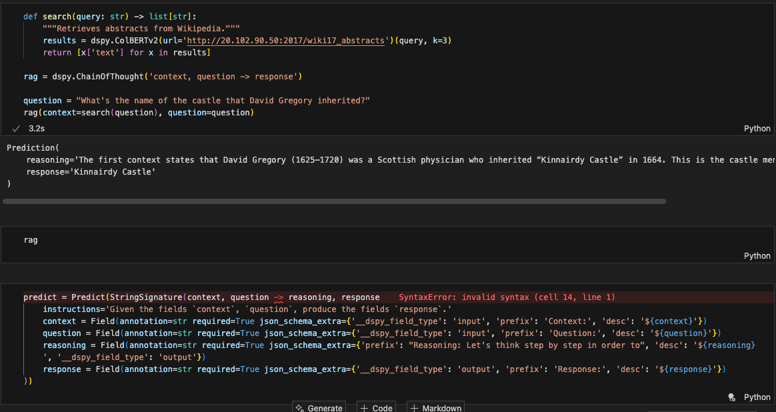This screenshot has width=776, height=412.
Task: Click the output horizontal scrollbar
Action: [x=334, y=201]
